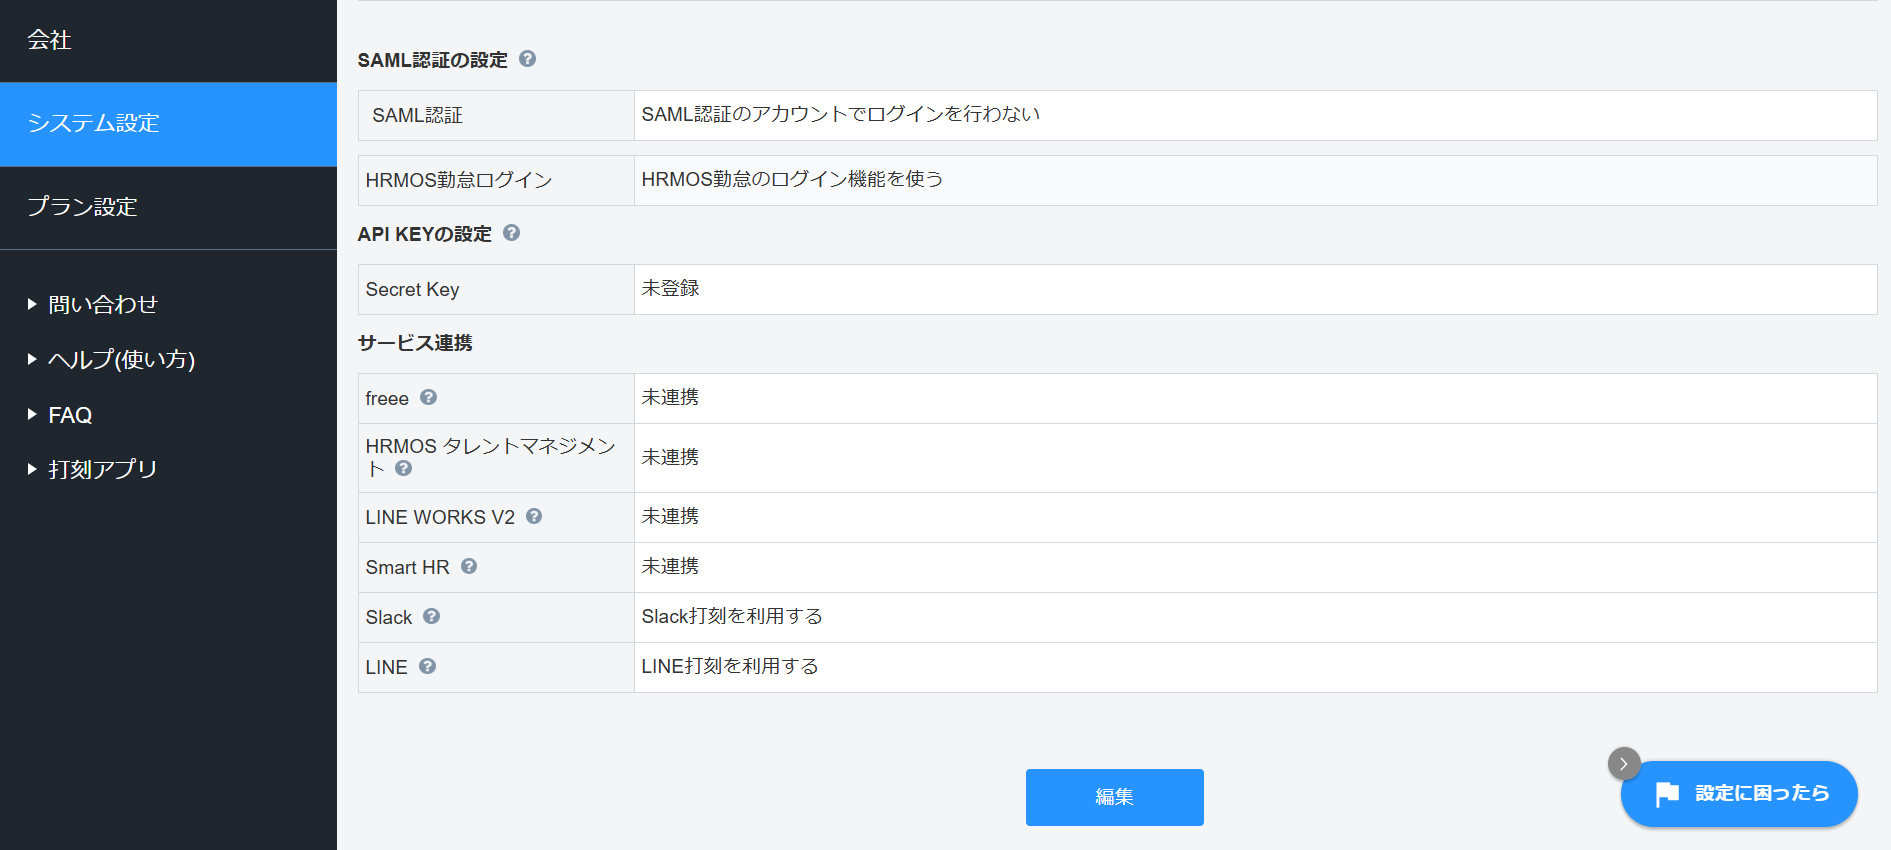
Task: Click the LINE WORKS V2 row label
Action: (x=440, y=517)
